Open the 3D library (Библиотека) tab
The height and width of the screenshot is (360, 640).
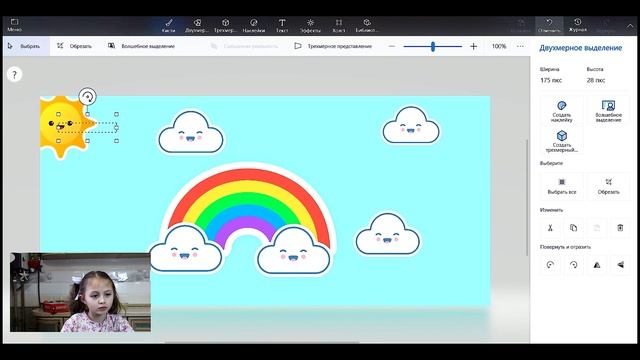367,25
